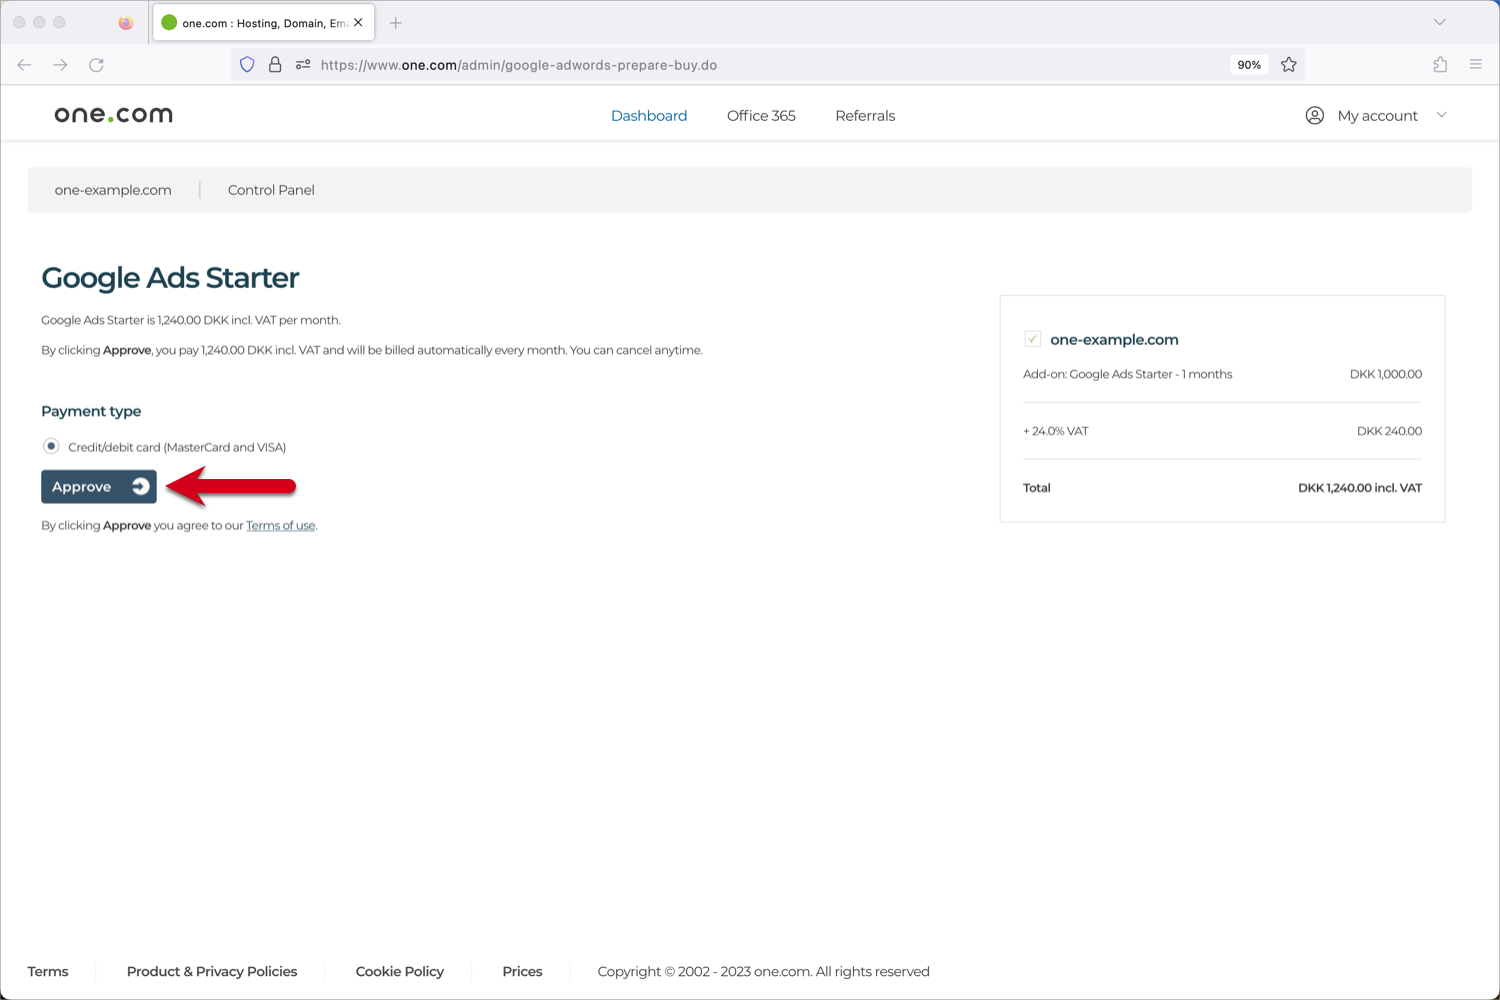
Task: Select the Credit/debit card radio button
Action: click(x=49, y=446)
